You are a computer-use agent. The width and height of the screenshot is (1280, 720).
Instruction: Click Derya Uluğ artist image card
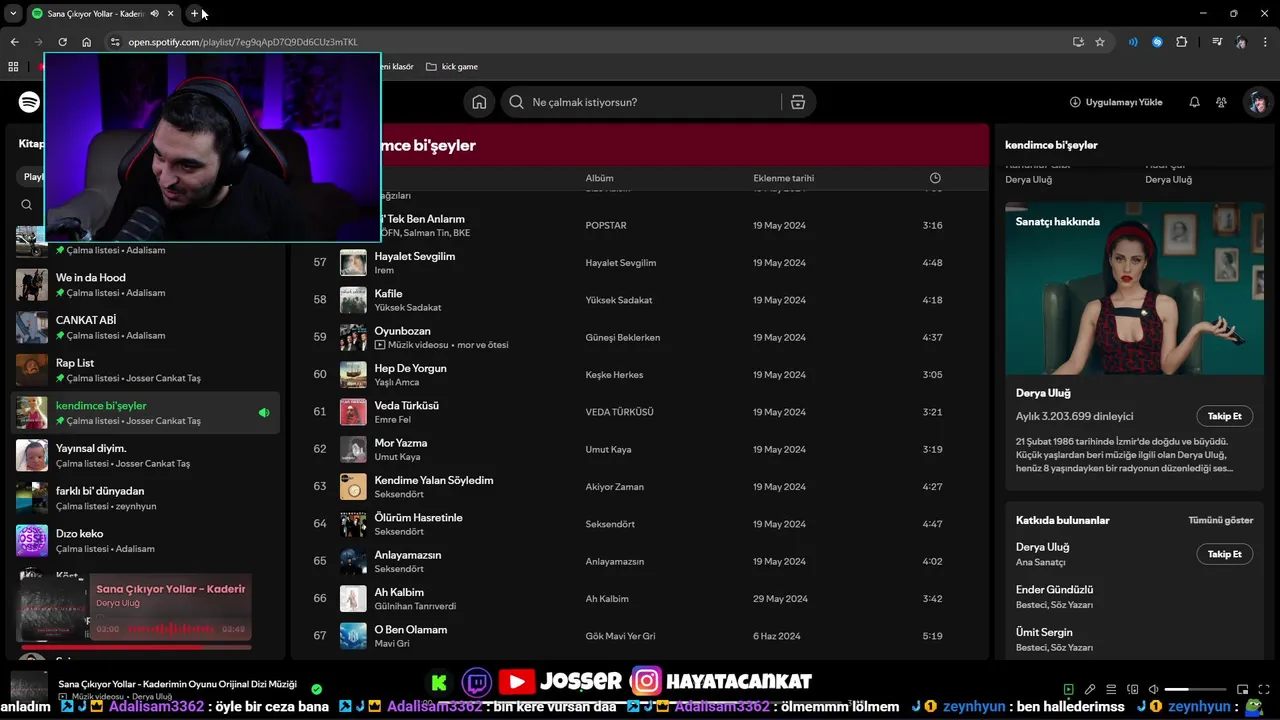tap(1134, 289)
